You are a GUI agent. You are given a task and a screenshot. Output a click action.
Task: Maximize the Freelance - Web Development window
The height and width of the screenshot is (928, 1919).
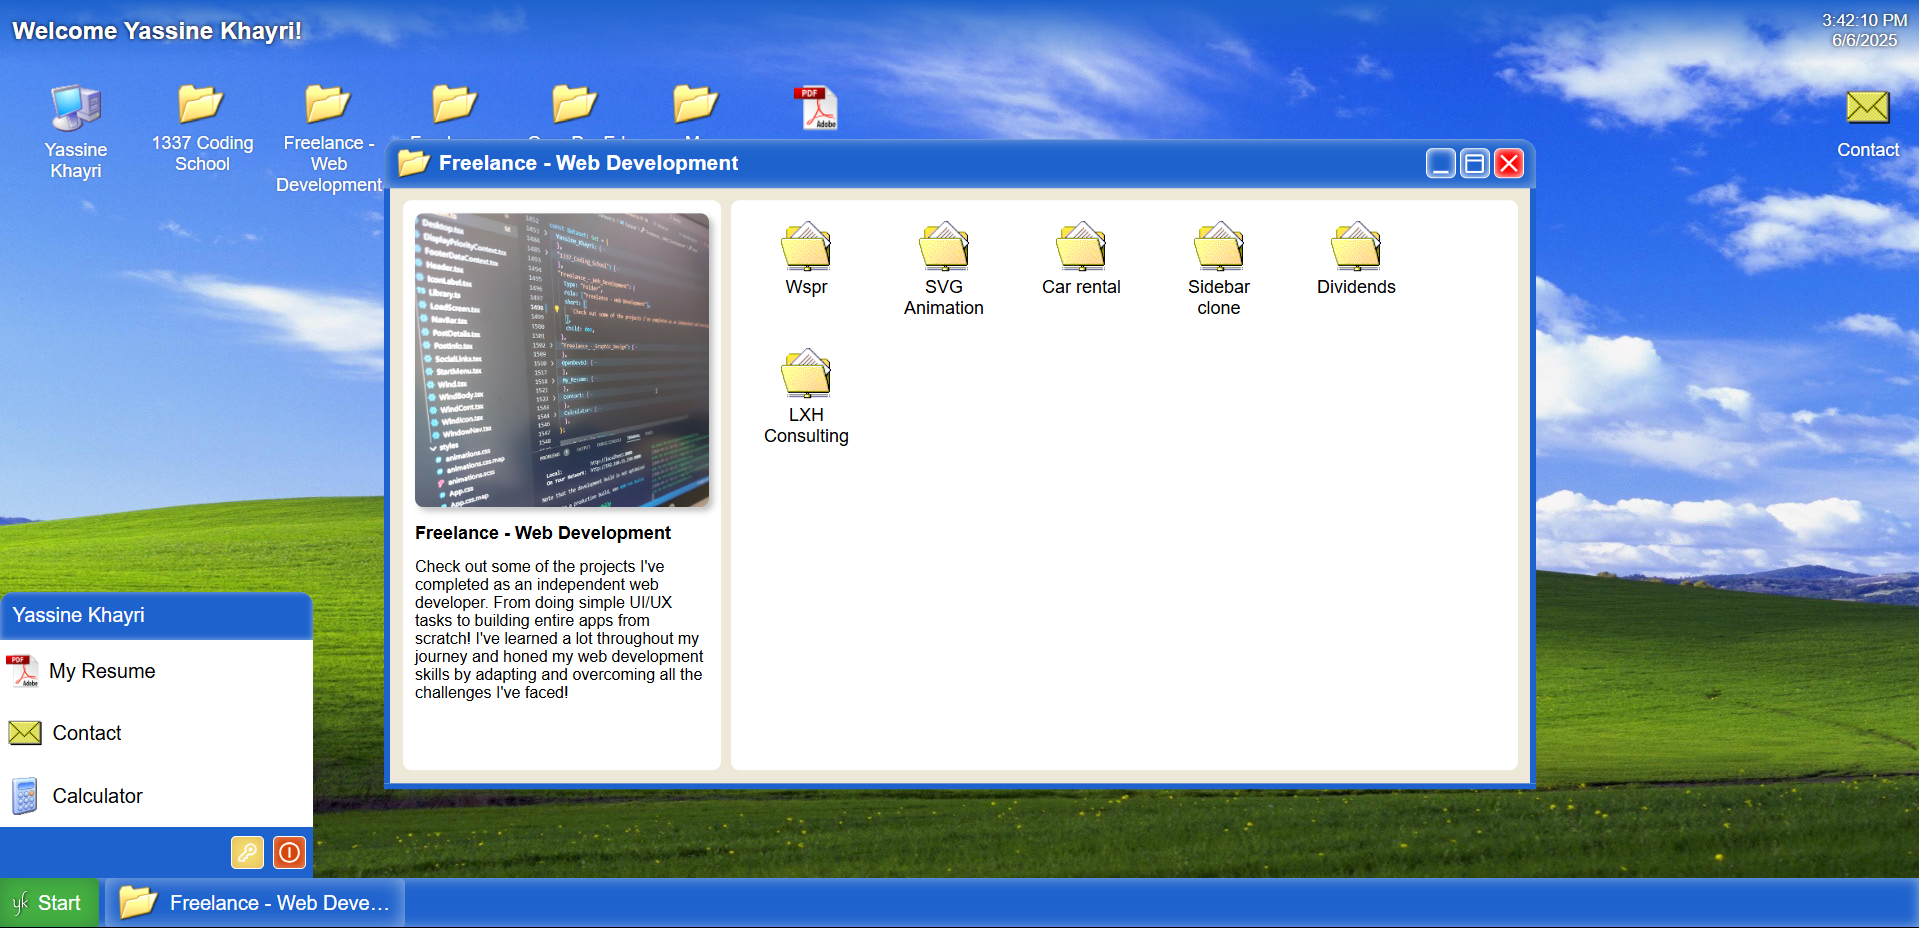pos(1474,163)
